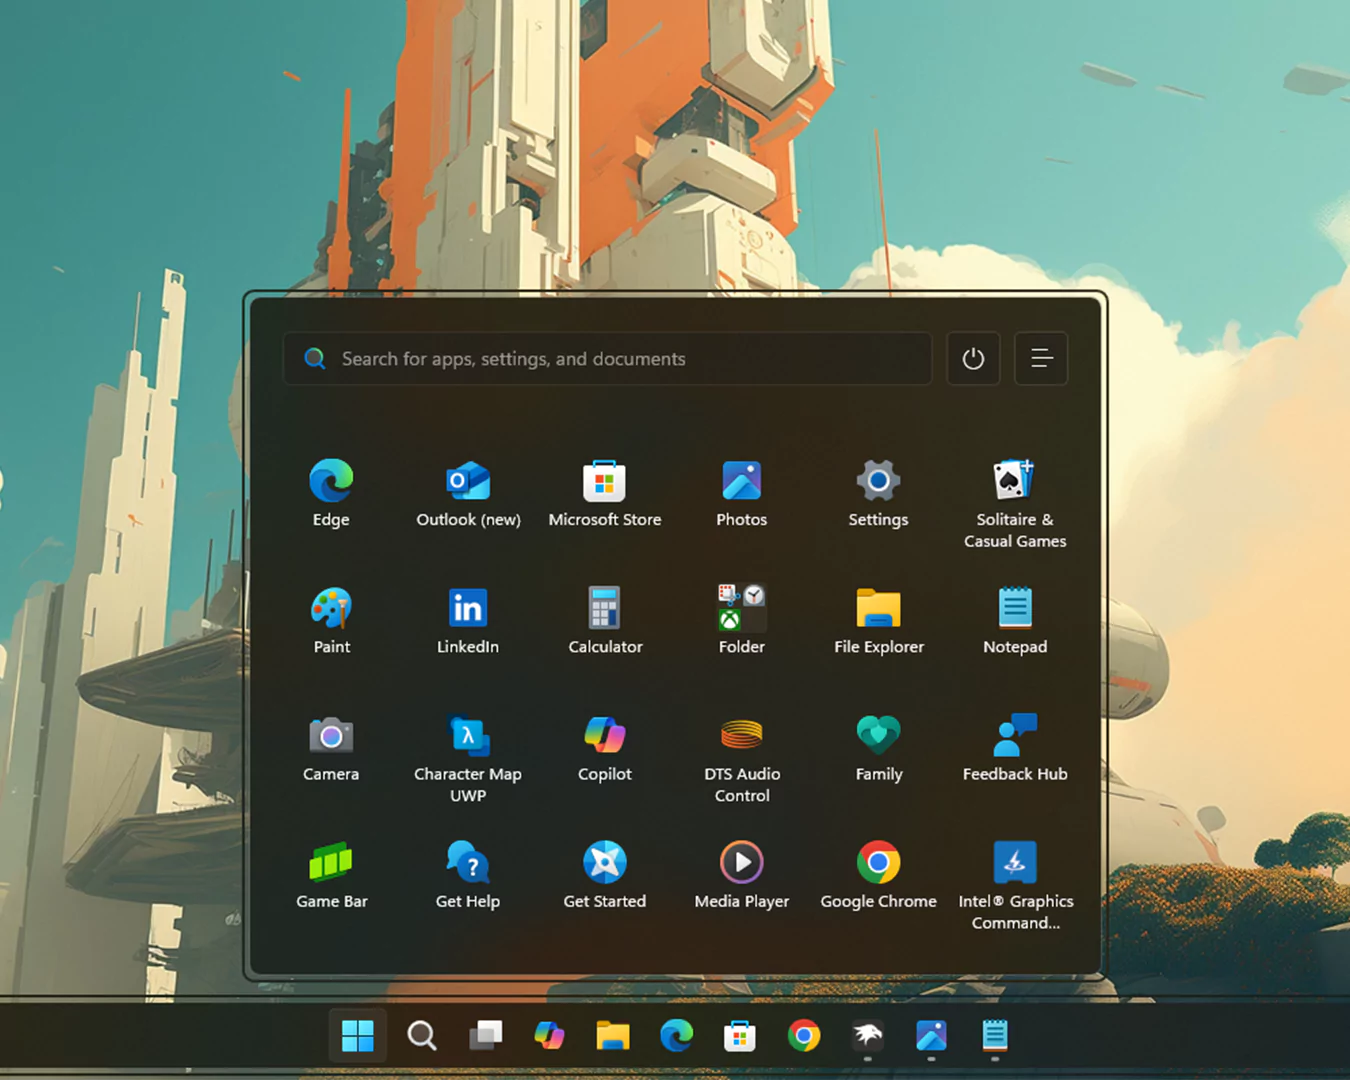1350x1080 pixels.
Task: Open the Paint app
Action: [x=332, y=621]
